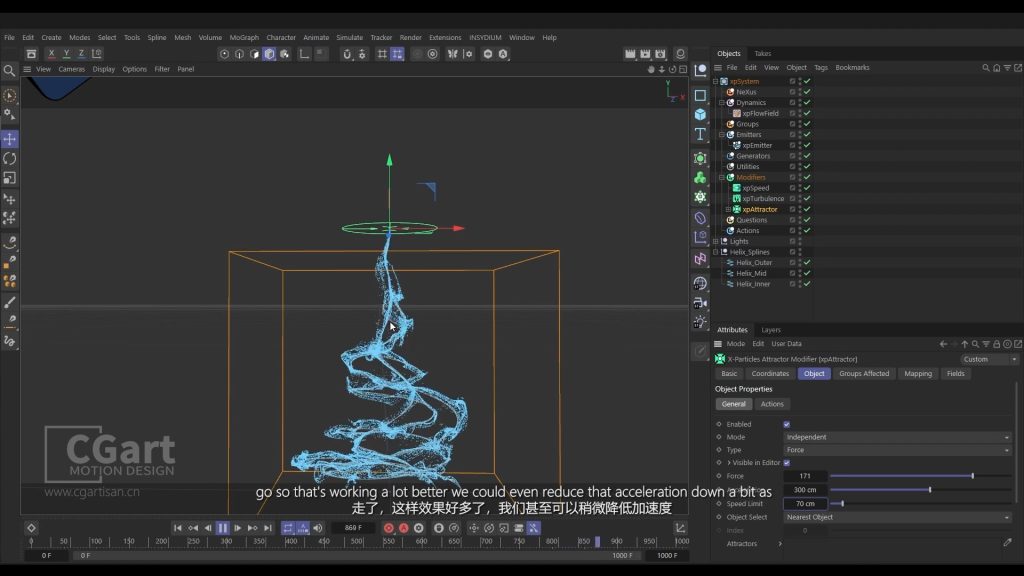Viewport: 1024px width, 576px height.
Task: Pause playback in the timeline
Action: pos(223,528)
